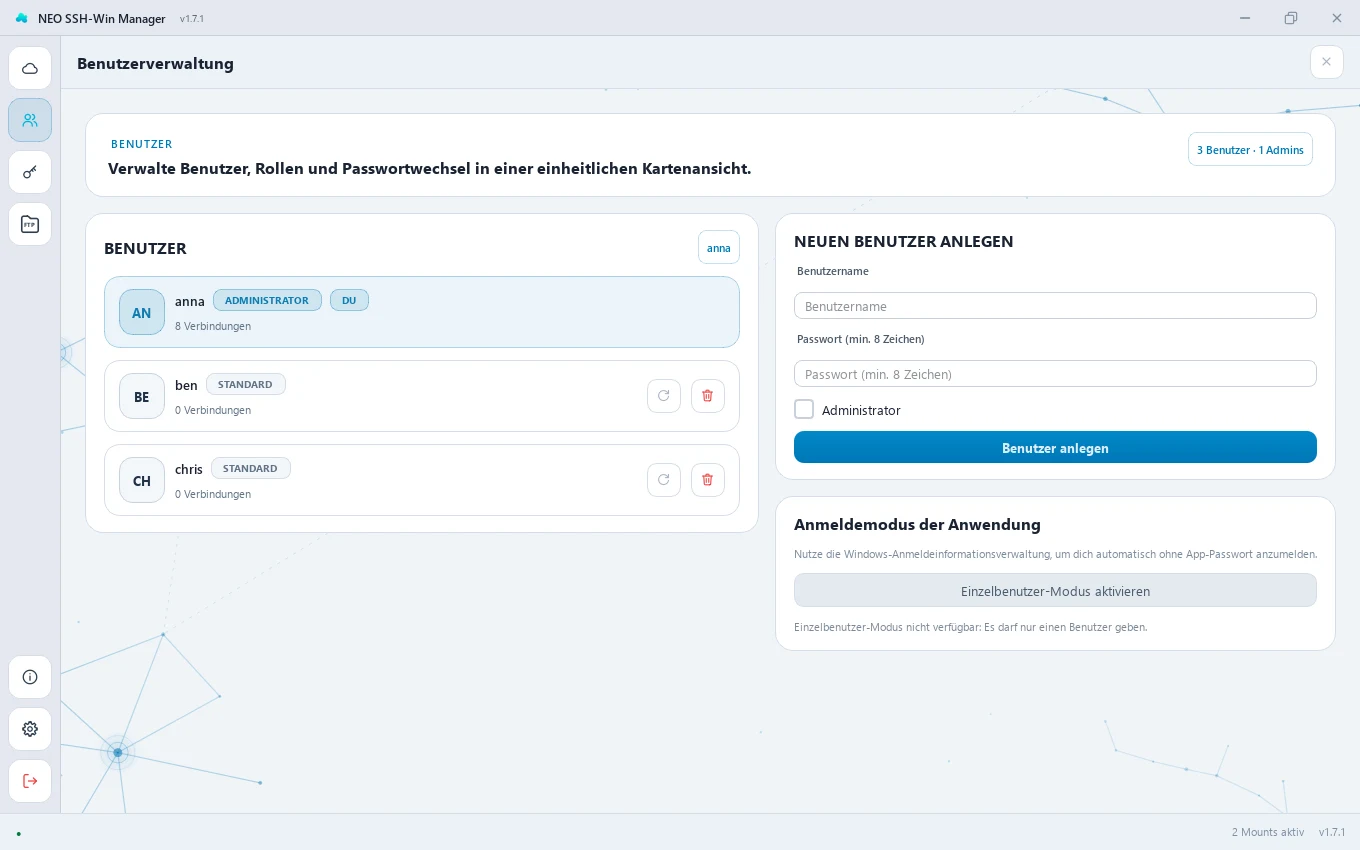1360x850 pixels.
Task: Click the STANDARD badge of chris
Action: (x=251, y=468)
